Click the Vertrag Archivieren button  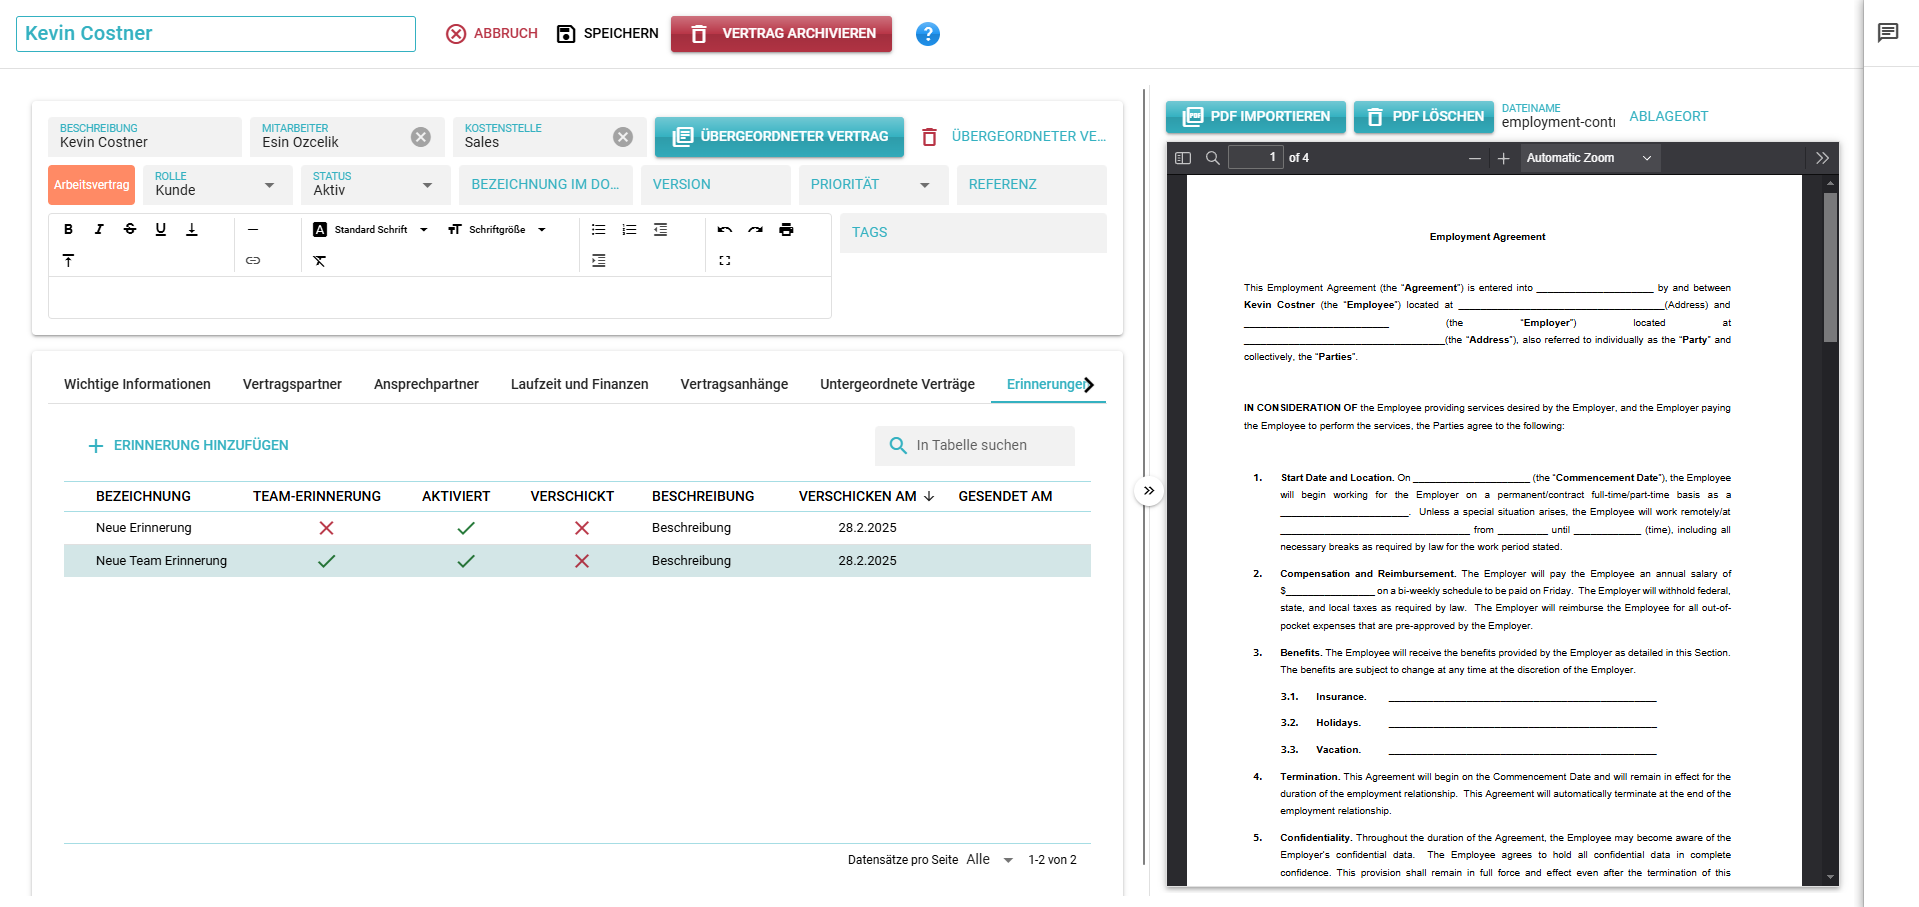click(781, 34)
